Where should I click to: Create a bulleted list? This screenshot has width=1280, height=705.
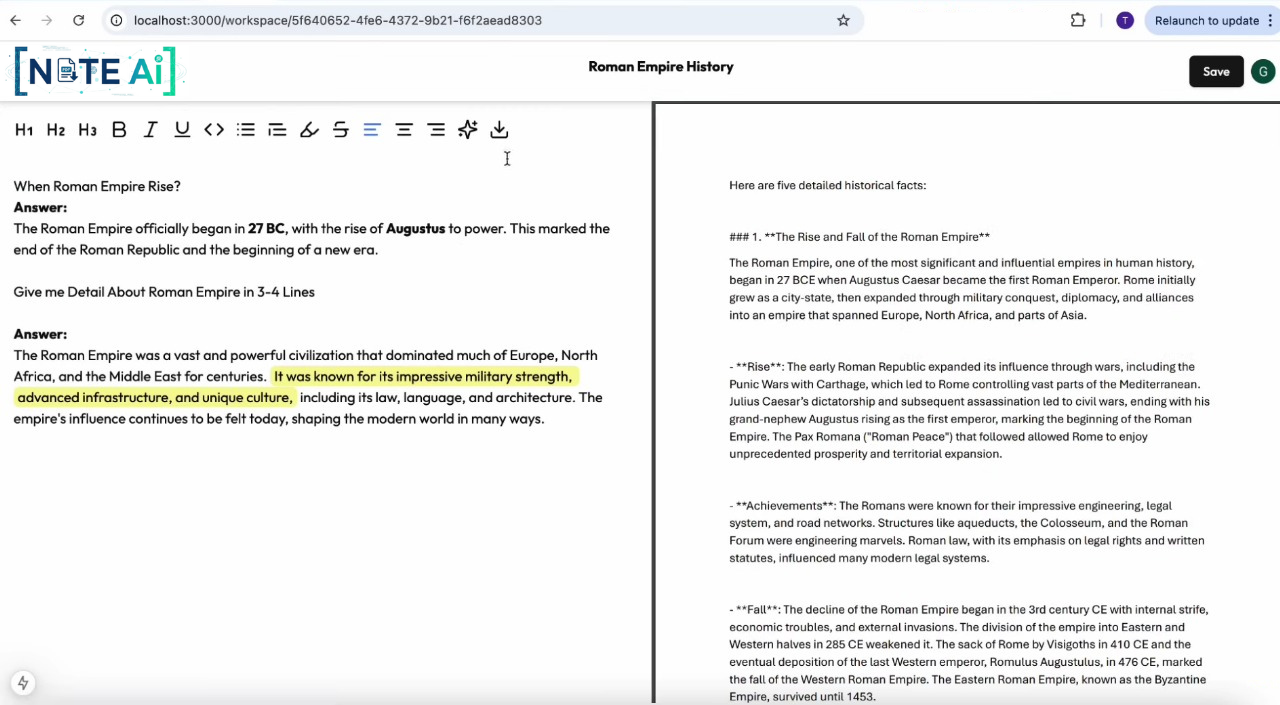246,130
